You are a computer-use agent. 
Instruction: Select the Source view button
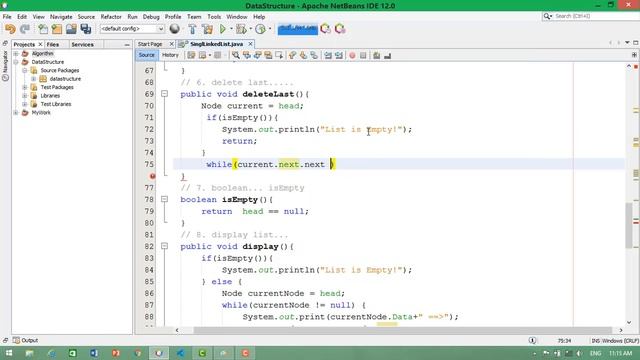pos(147,55)
